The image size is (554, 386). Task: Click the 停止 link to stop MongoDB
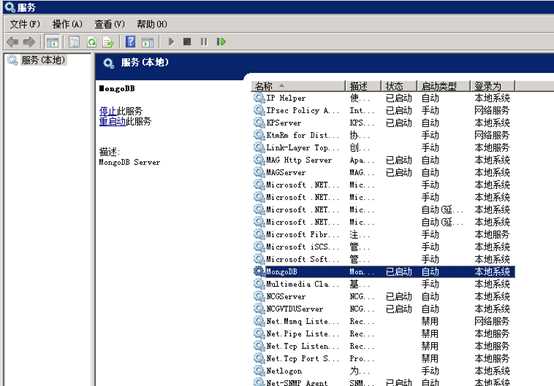108,111
